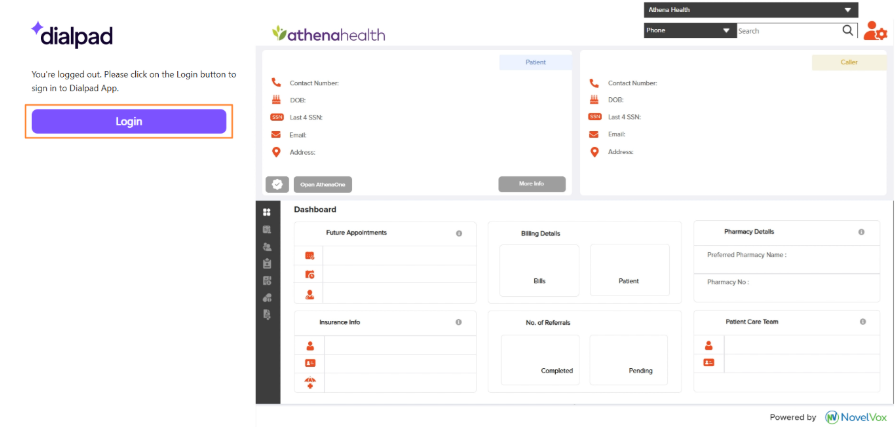Click the Future Appointments card title
The image size is (895, 427).
tap(356, 233)
